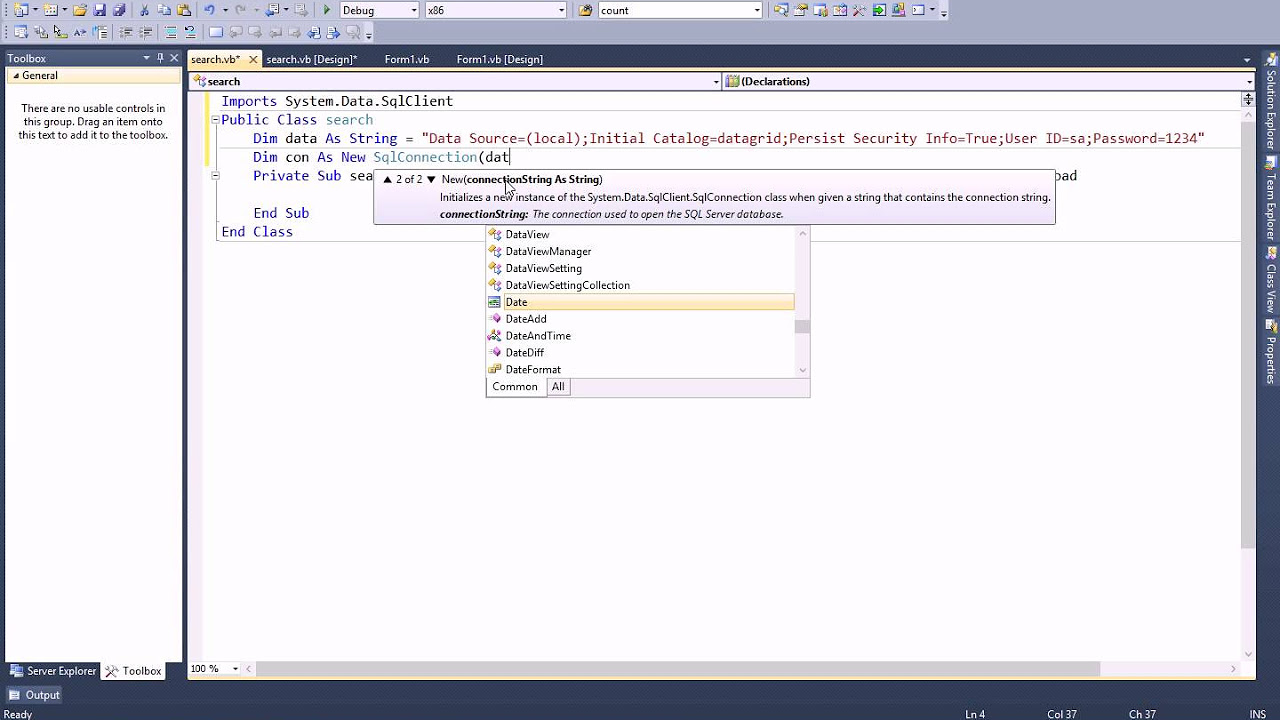Show previous overload in the parameter tooltip

point(388,180)
